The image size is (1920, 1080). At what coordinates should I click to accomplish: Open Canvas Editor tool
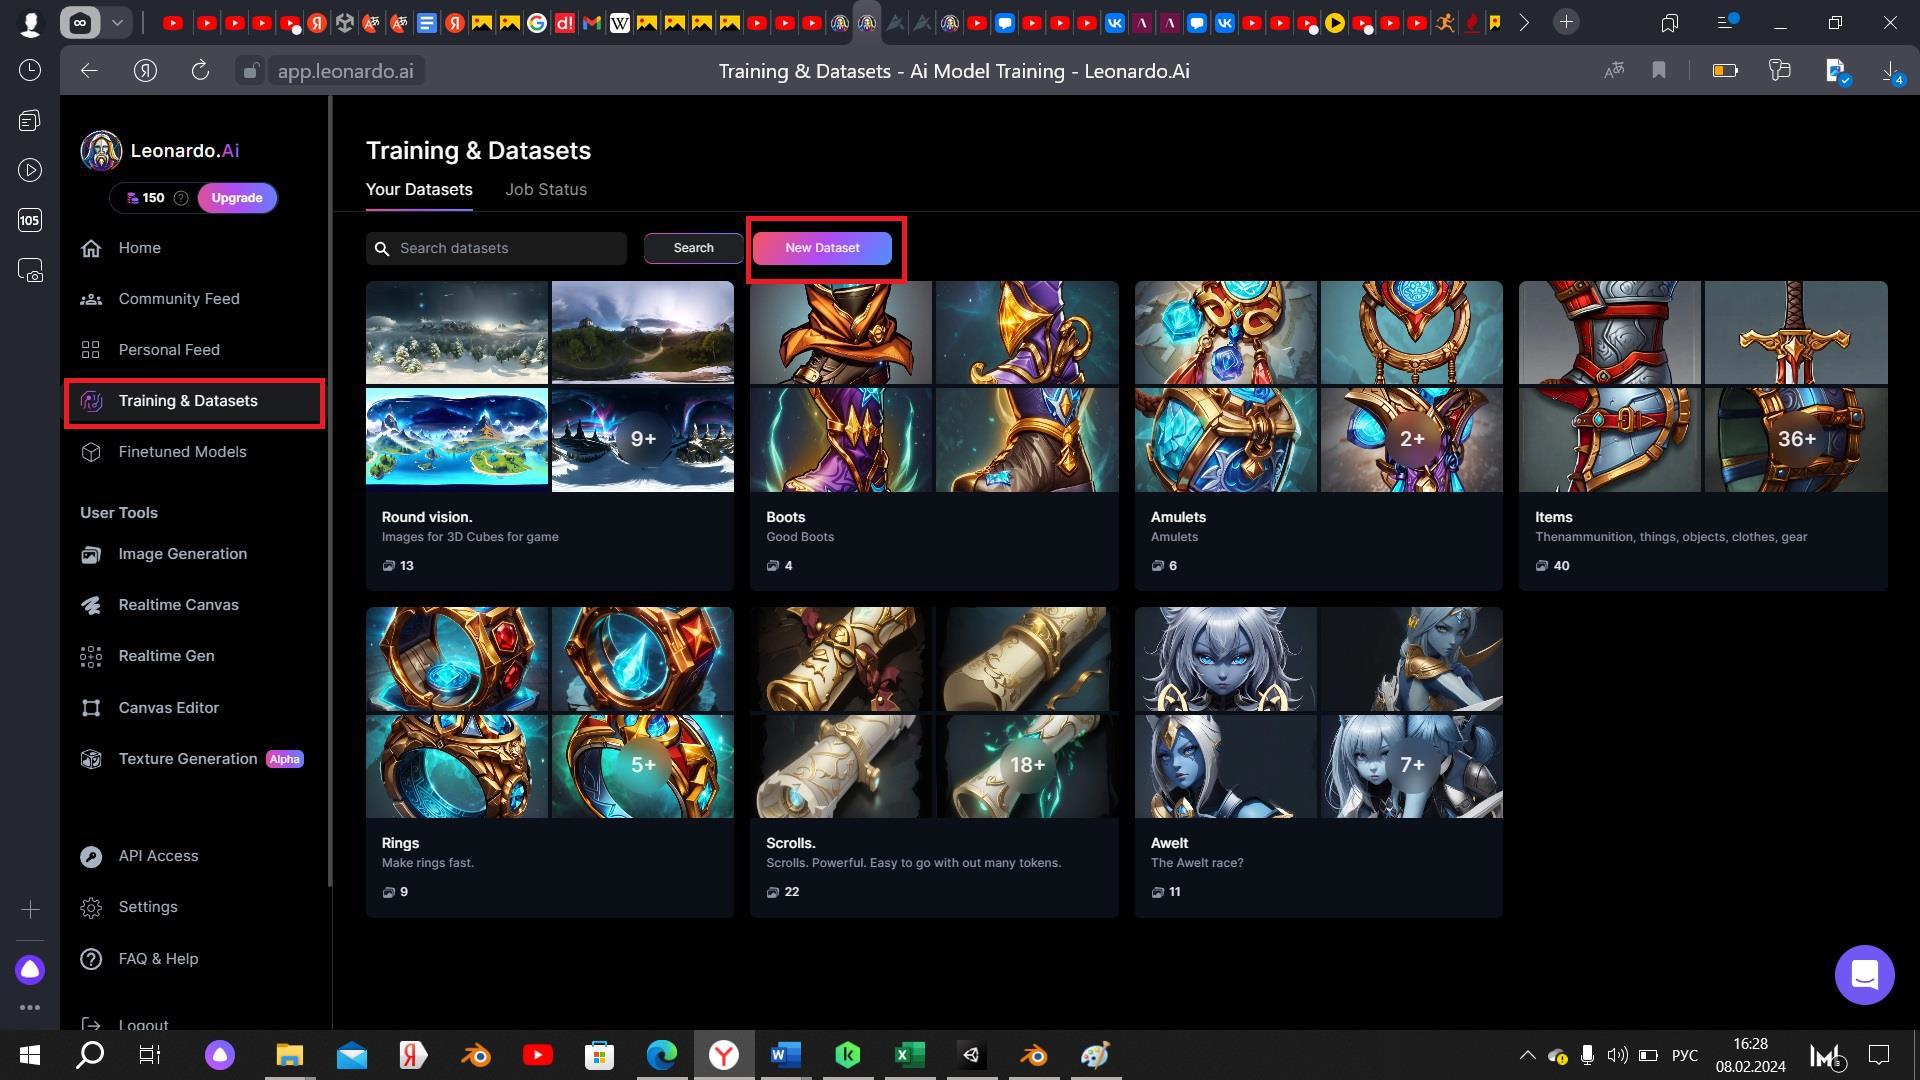click(168, 708)
